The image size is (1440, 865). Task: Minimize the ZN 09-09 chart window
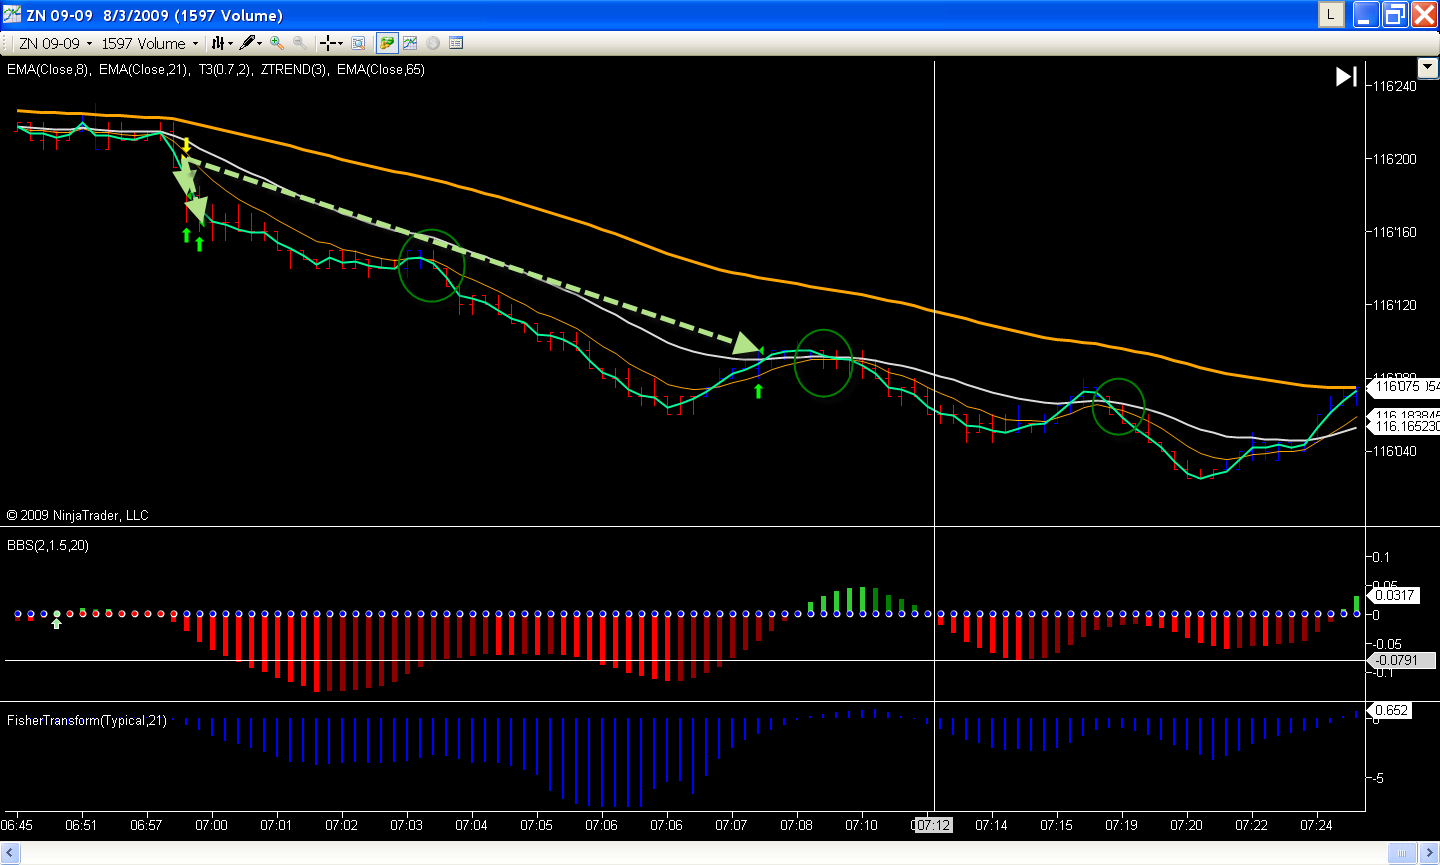1365,15
